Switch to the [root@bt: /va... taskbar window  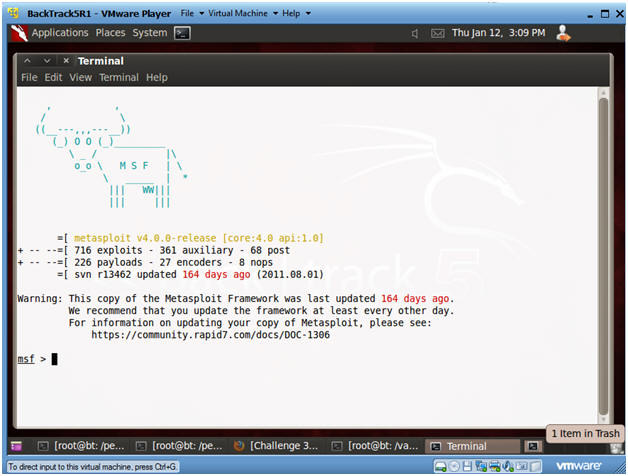point(374,446)
